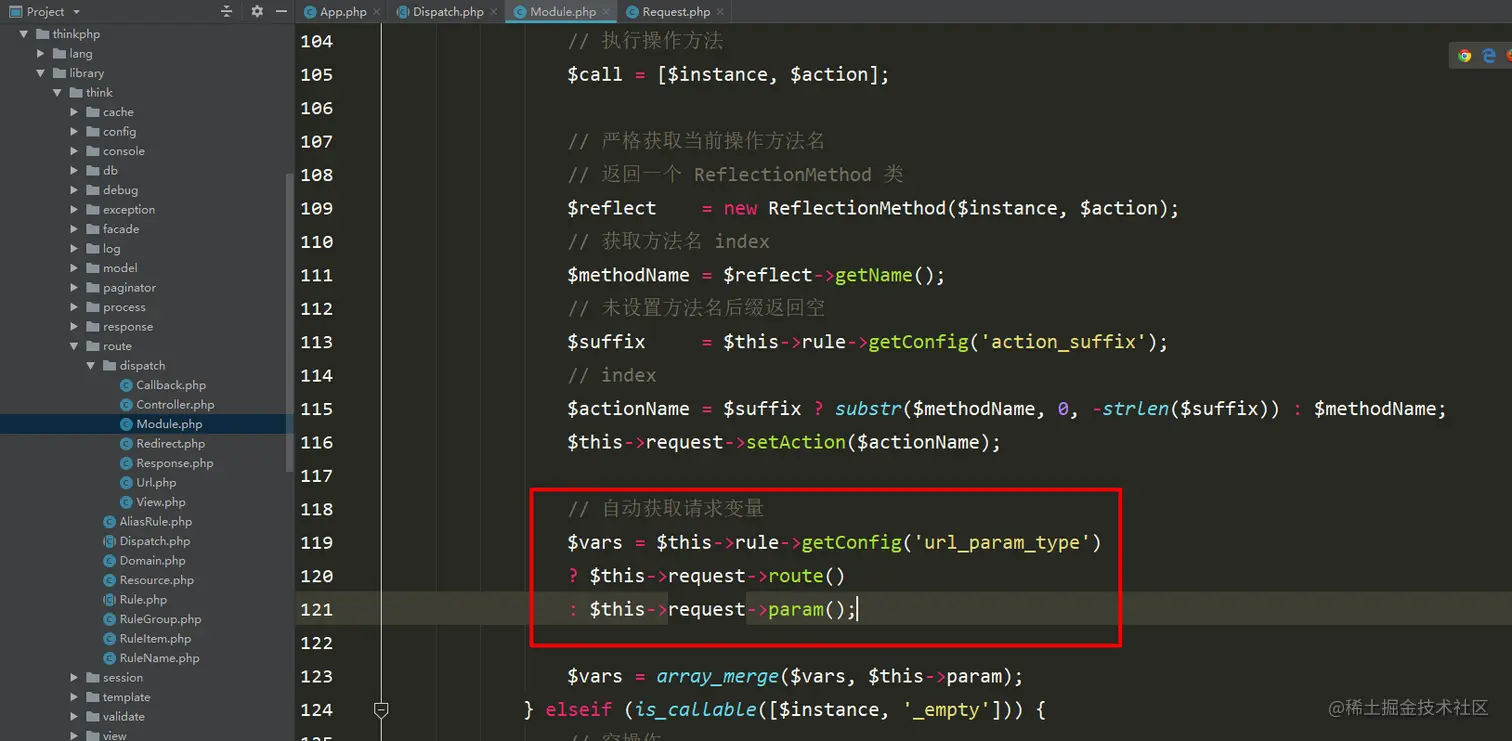
Task: Close the Request.php editor tab
Action: tap(720, 12)
